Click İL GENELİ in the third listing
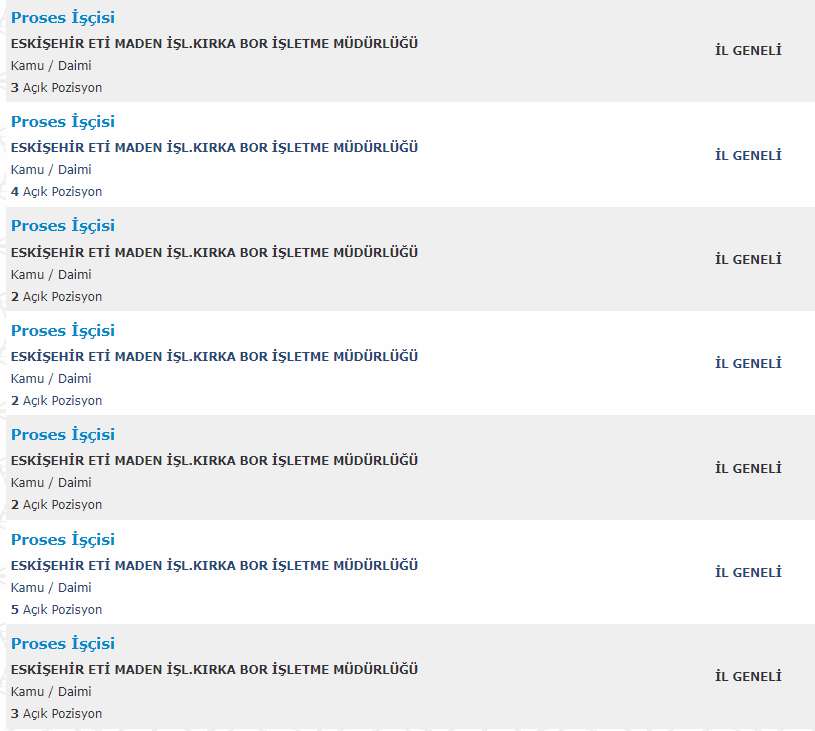This screenshot has height=731, width=815. tap(748, 259)
